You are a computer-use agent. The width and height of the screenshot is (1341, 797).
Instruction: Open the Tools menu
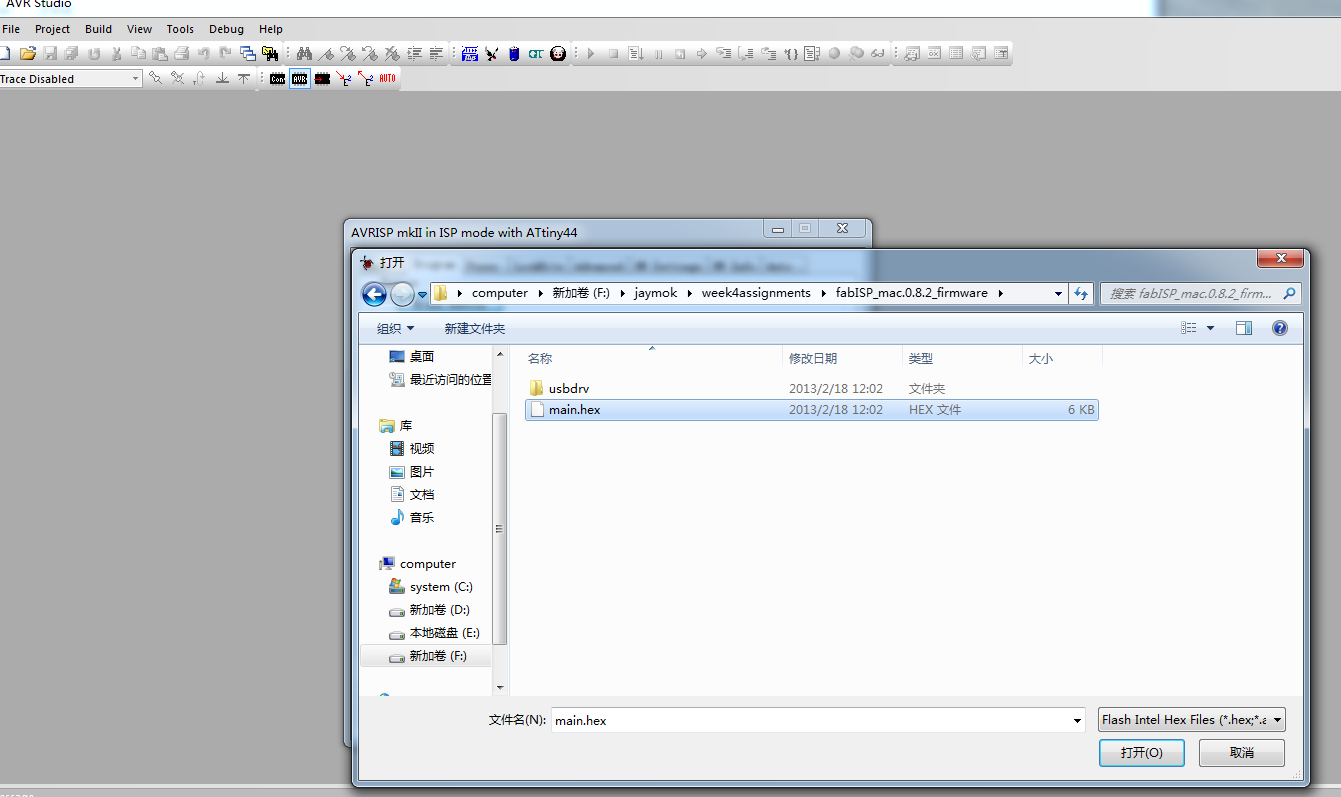pyautogui.click(x=180, y=29)
